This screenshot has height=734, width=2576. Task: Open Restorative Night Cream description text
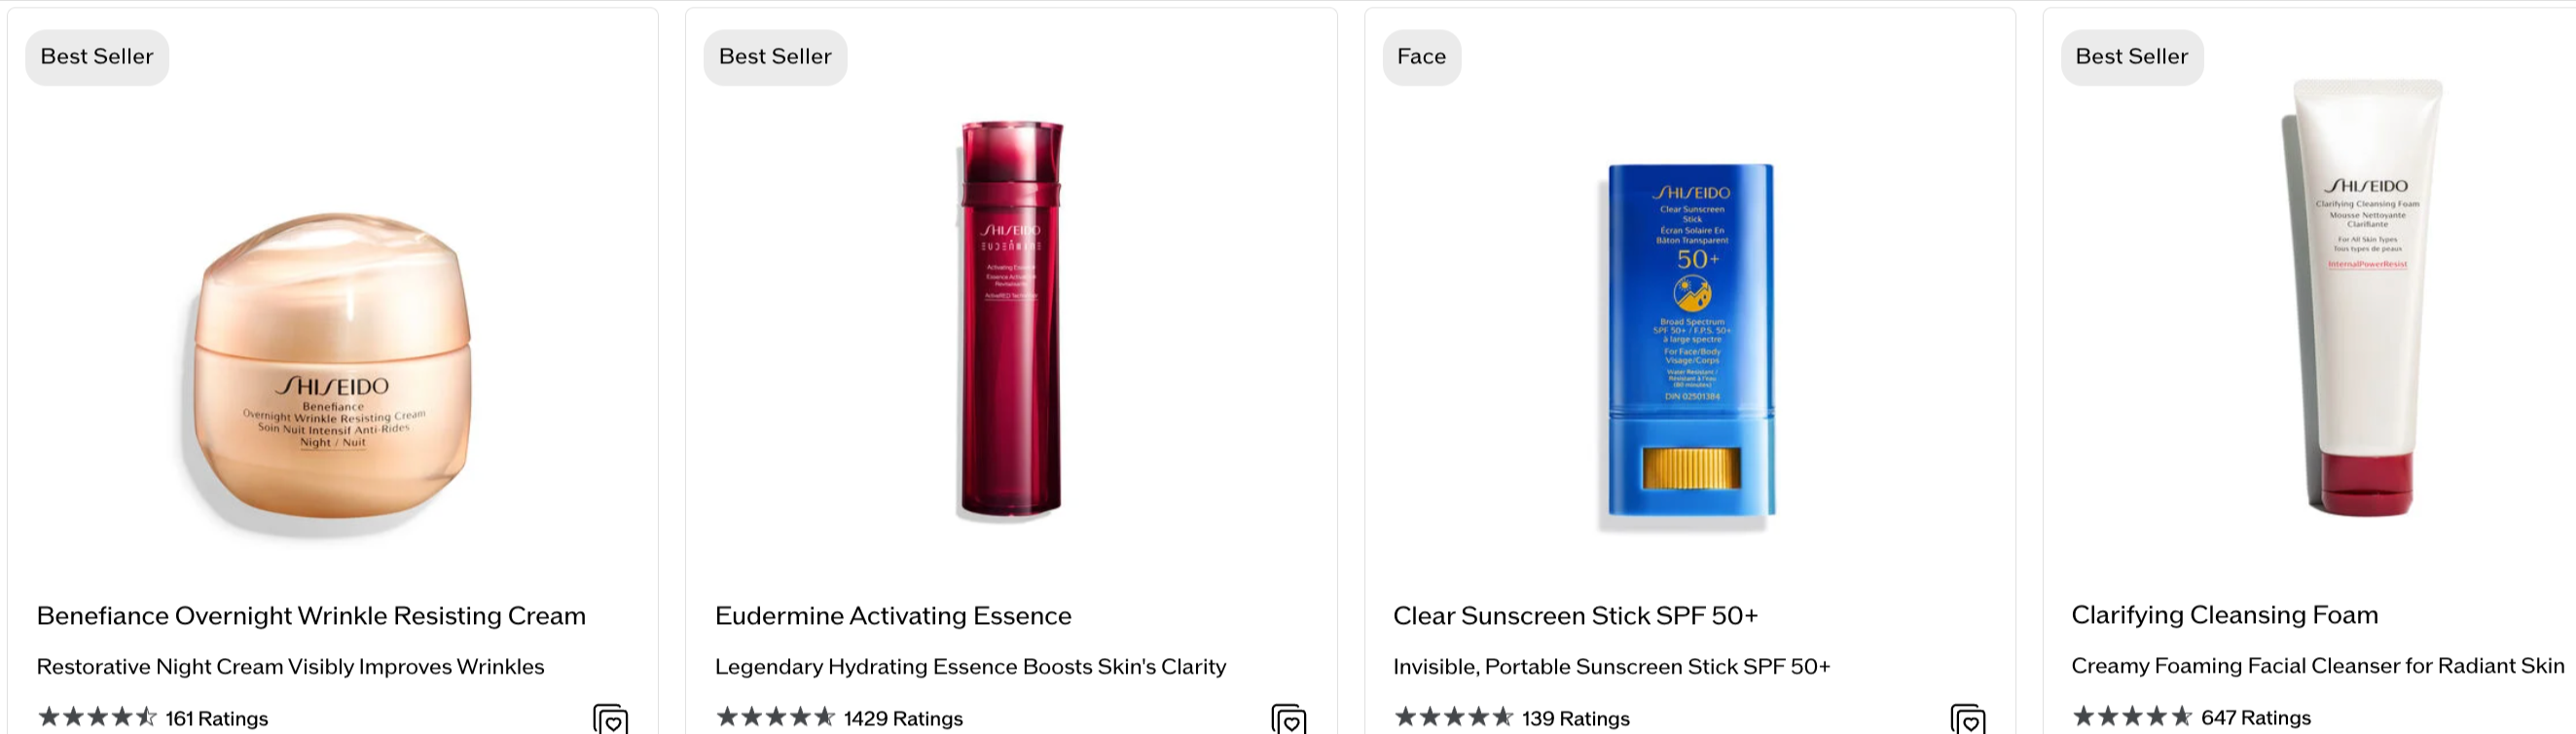click(290, 667)
